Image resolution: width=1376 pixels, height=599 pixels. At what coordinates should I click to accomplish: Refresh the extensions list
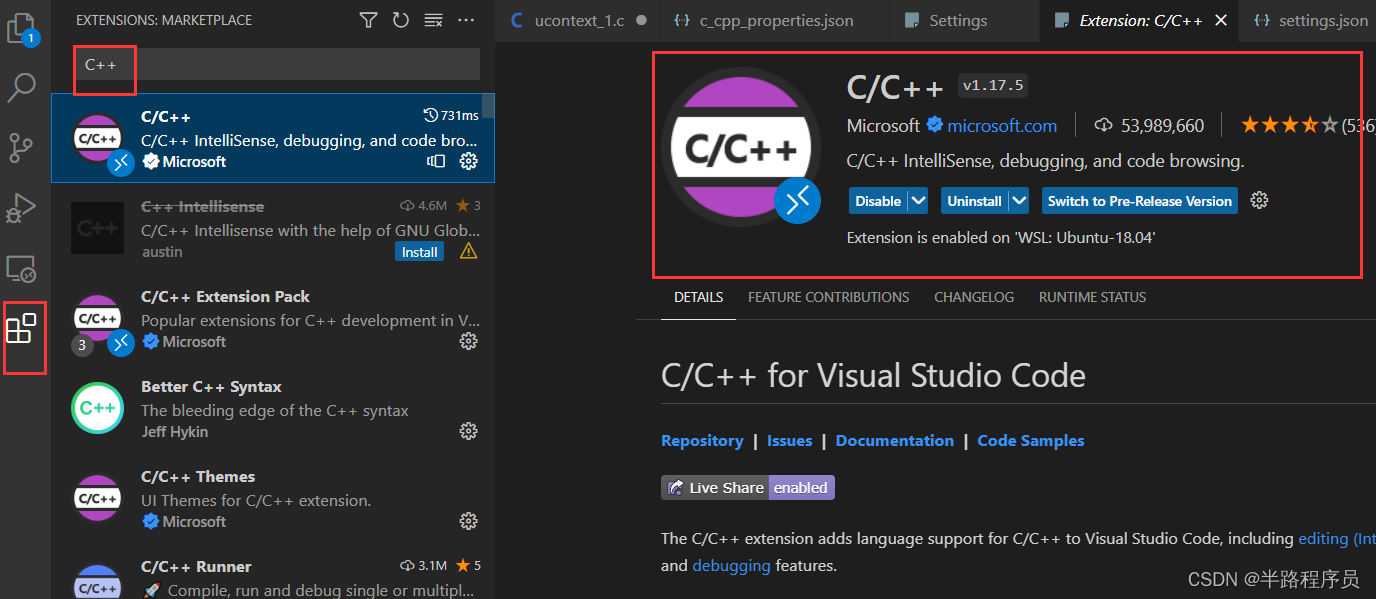[x=401, y=19]
